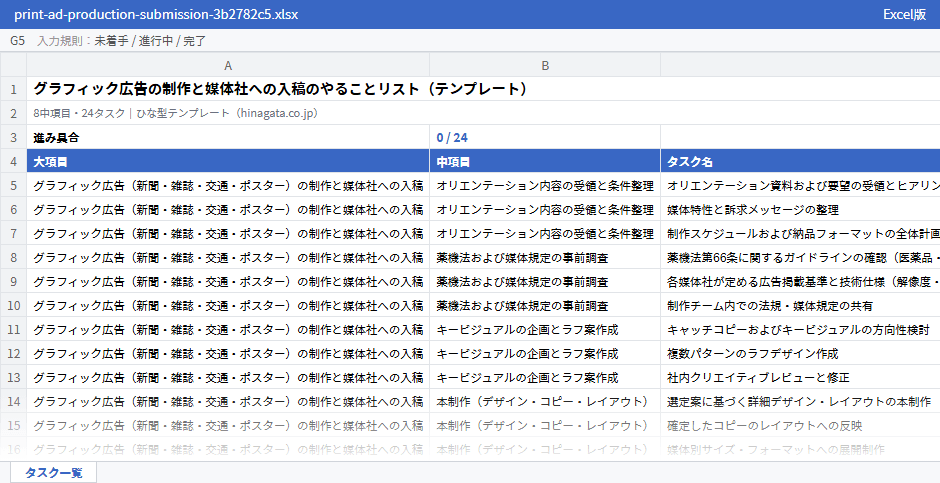This screenshot has height=483, width=940.
Task: Click the file name print-ad-production-submission-3b2782c5.xlsx
Action: click(x=156, y=14)
